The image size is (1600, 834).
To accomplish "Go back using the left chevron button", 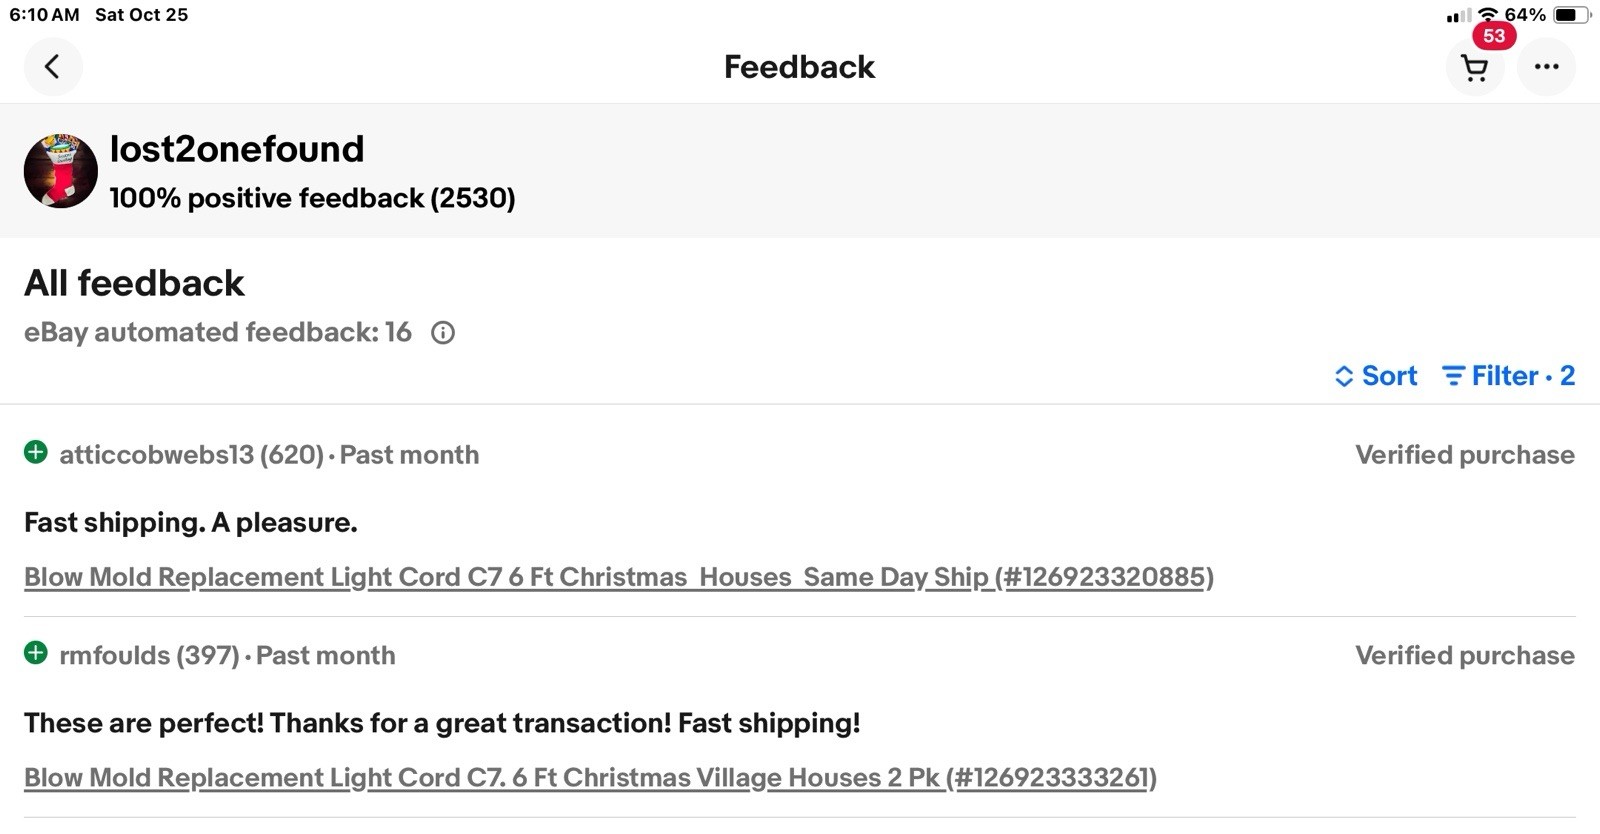I will tap(53, 67).
